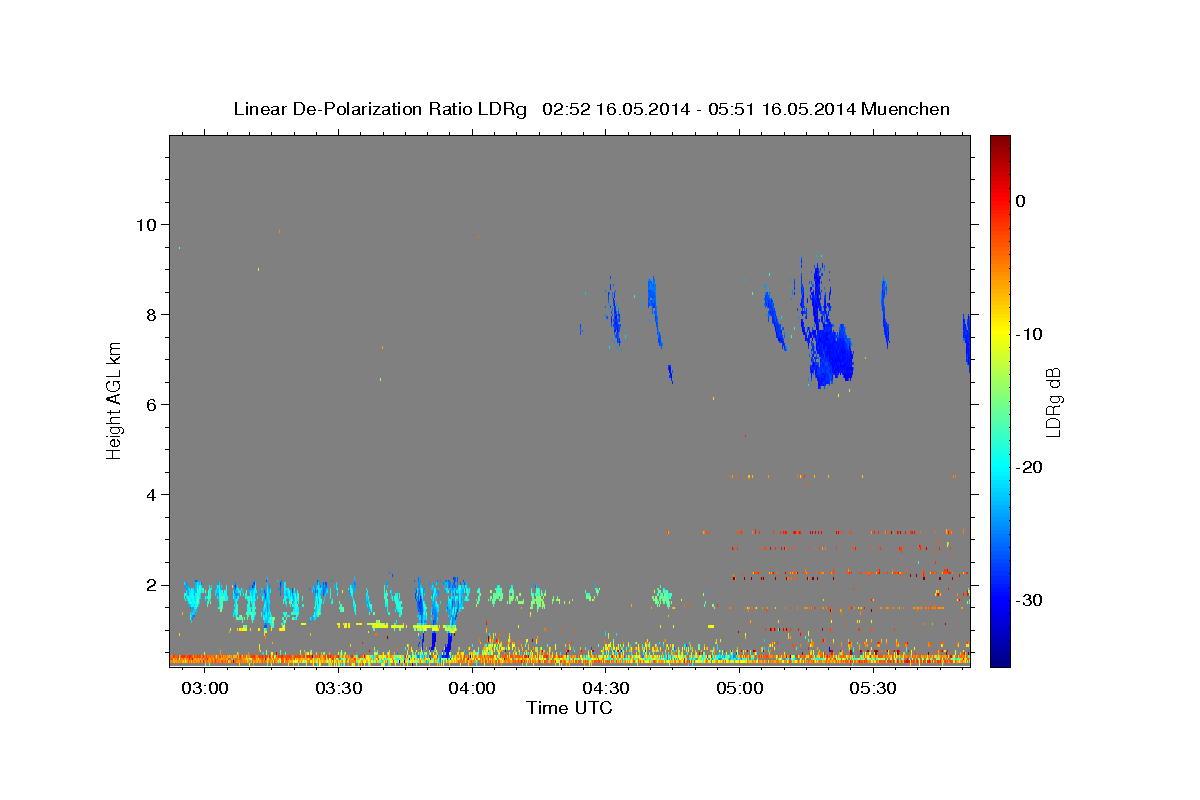
Task: Click the colorbar label -20
Action: [x=1029, y=467]
